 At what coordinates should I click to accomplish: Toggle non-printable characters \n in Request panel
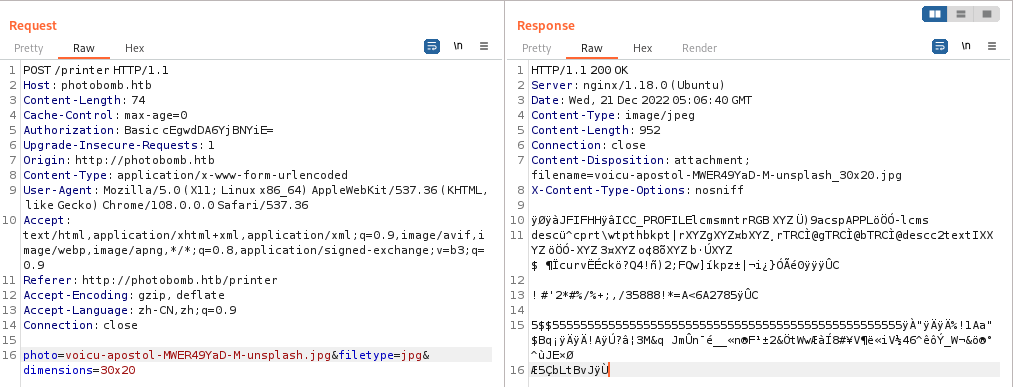[x=458, y=46]
